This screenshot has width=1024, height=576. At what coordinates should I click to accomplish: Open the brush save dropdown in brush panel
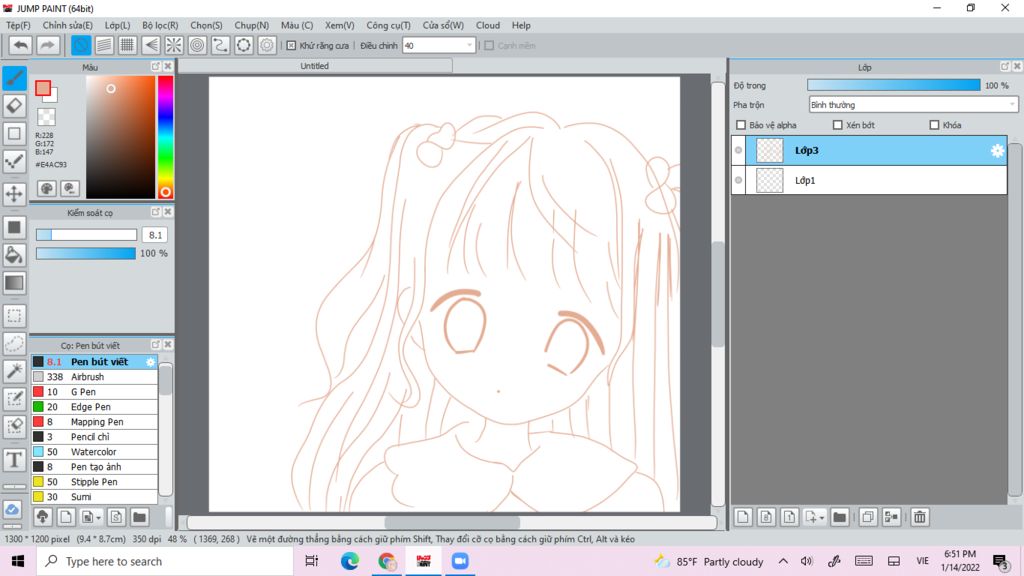(91, 517)
